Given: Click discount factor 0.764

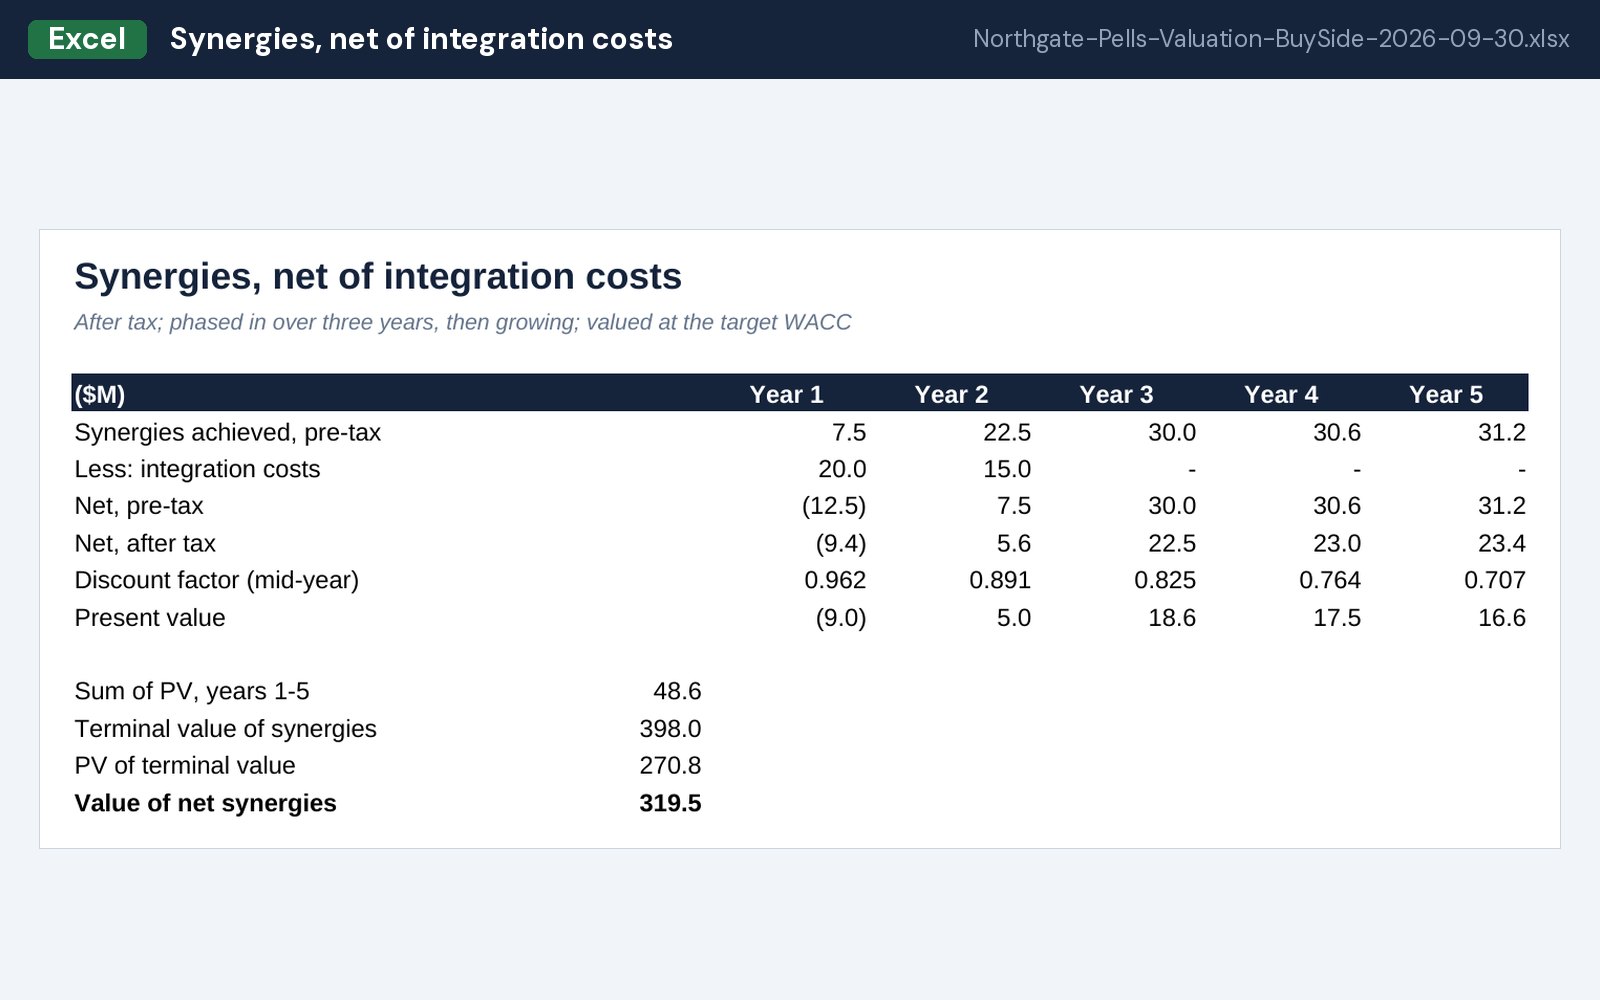Looking at the screenshot, I should (x=1330, y=580).
